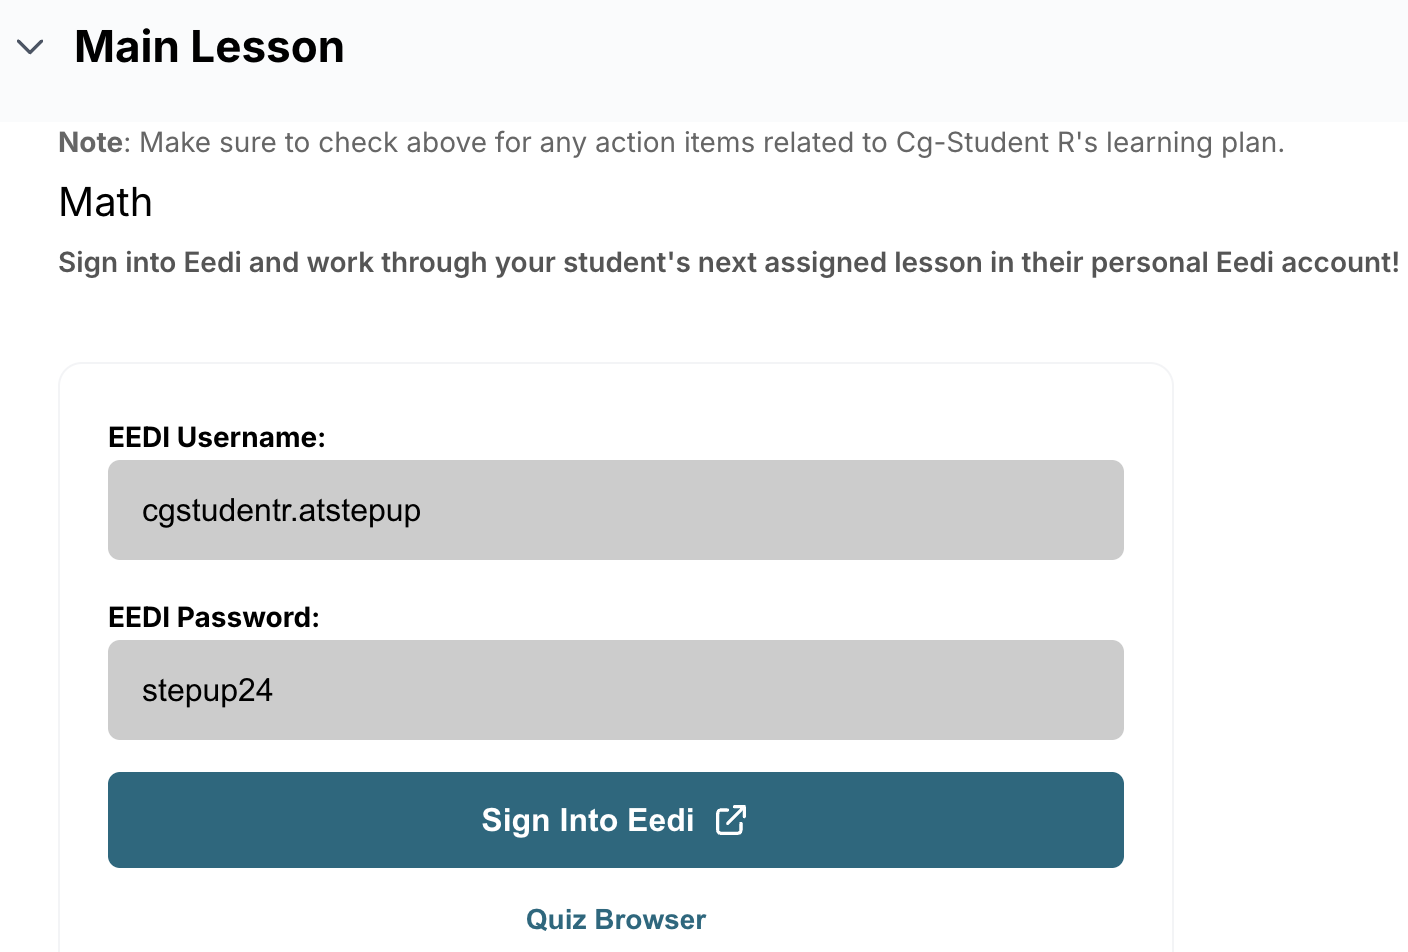Click the external-link icon on Sign Into Eedi

tap(731, 819)
